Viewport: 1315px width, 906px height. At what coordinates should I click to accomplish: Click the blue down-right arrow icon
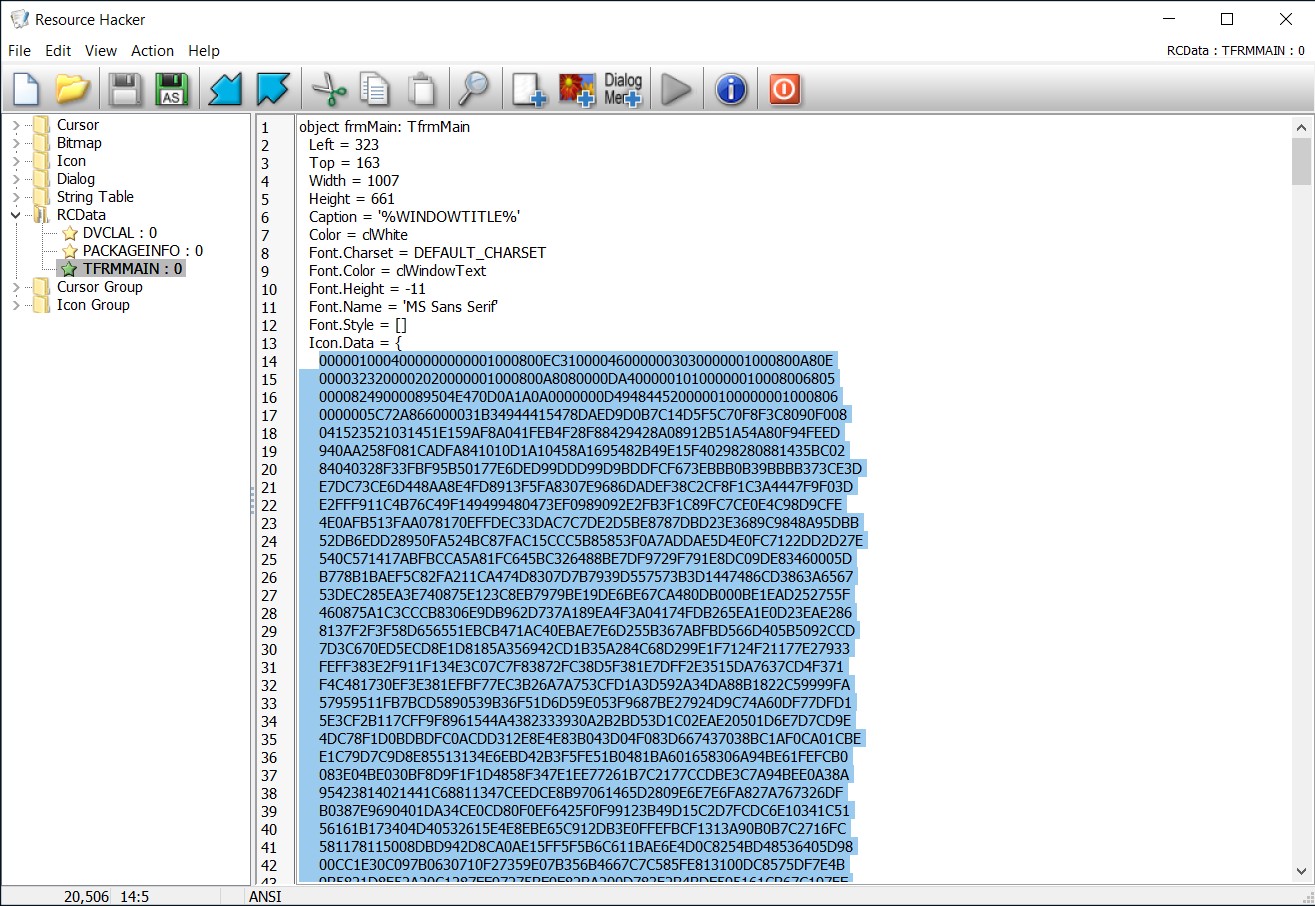(273, 89)
